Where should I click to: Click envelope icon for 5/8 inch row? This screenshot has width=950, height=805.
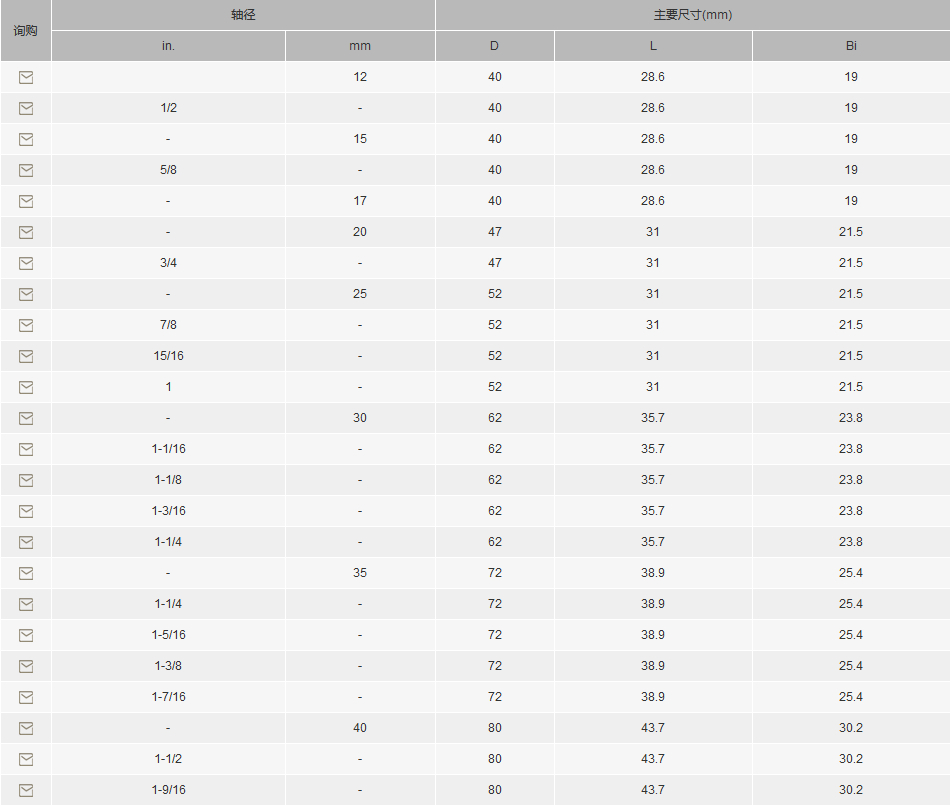coord(26,170)
